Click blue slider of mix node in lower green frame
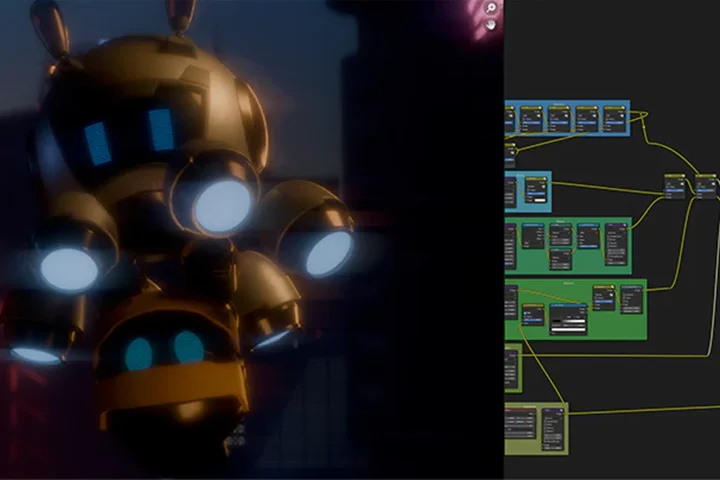 (x=604, y=302)
